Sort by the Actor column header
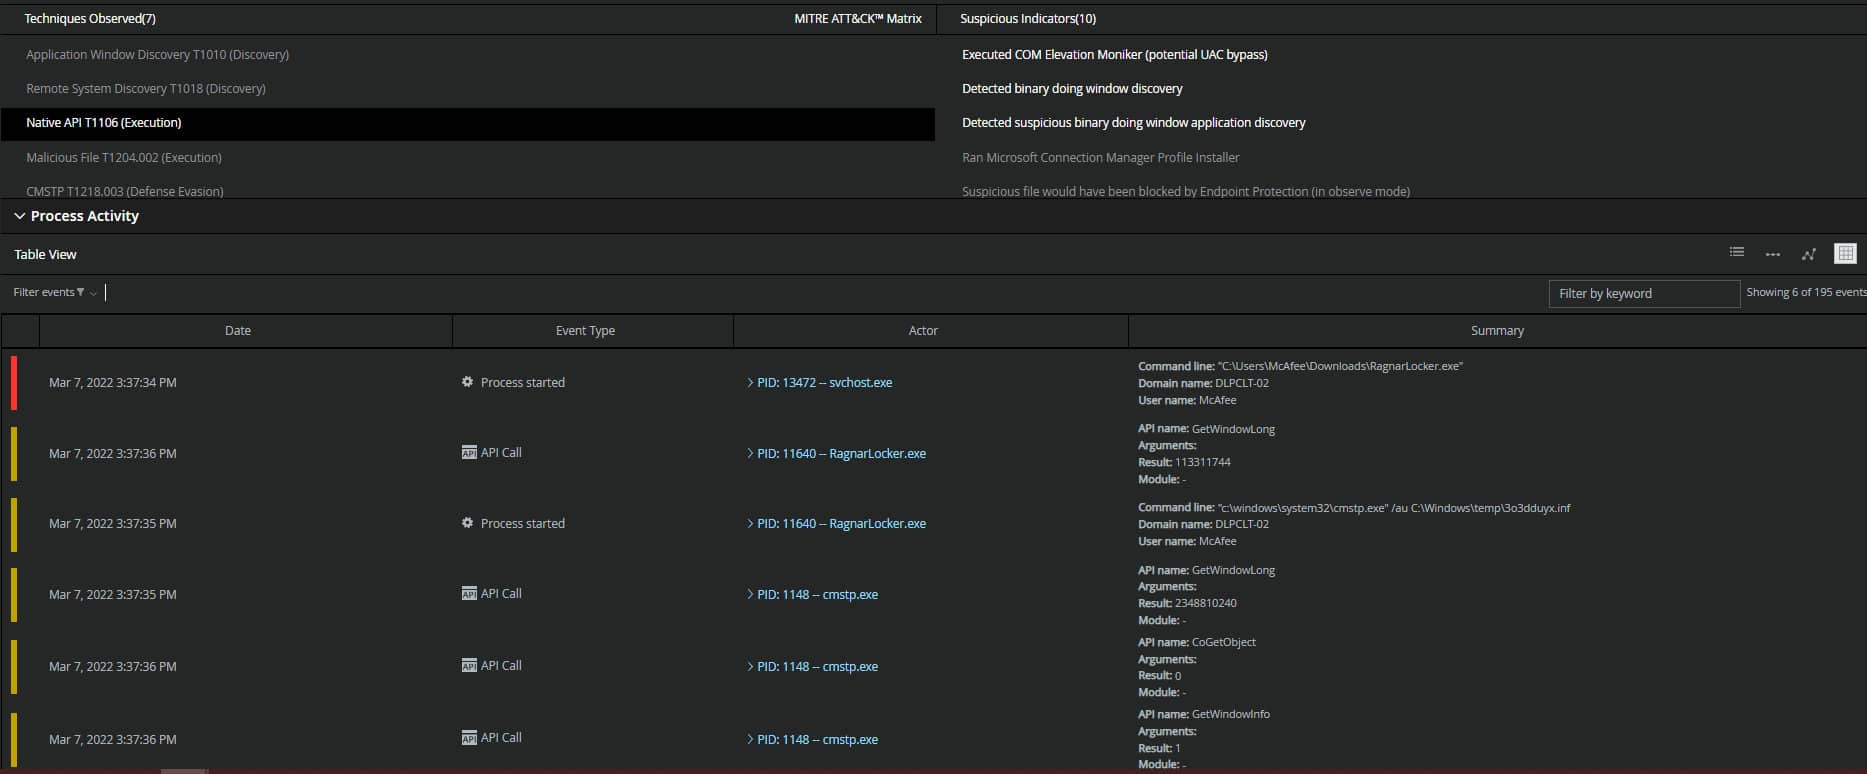1867x774 pixels. [923, 331]
